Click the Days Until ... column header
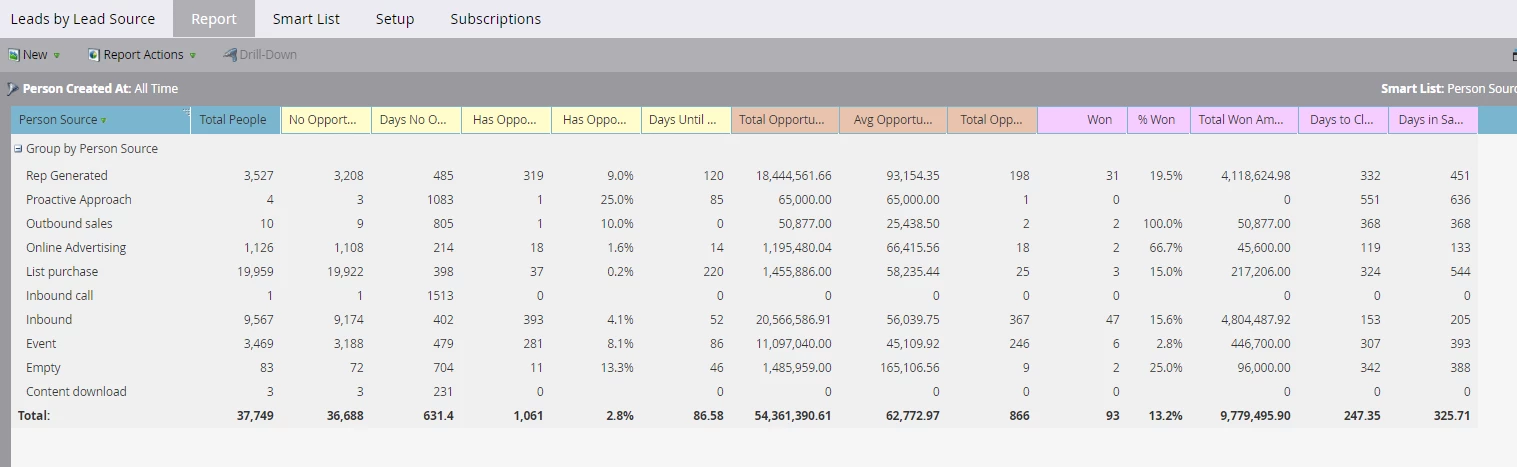1517x467 pixels. coord(685,120)
